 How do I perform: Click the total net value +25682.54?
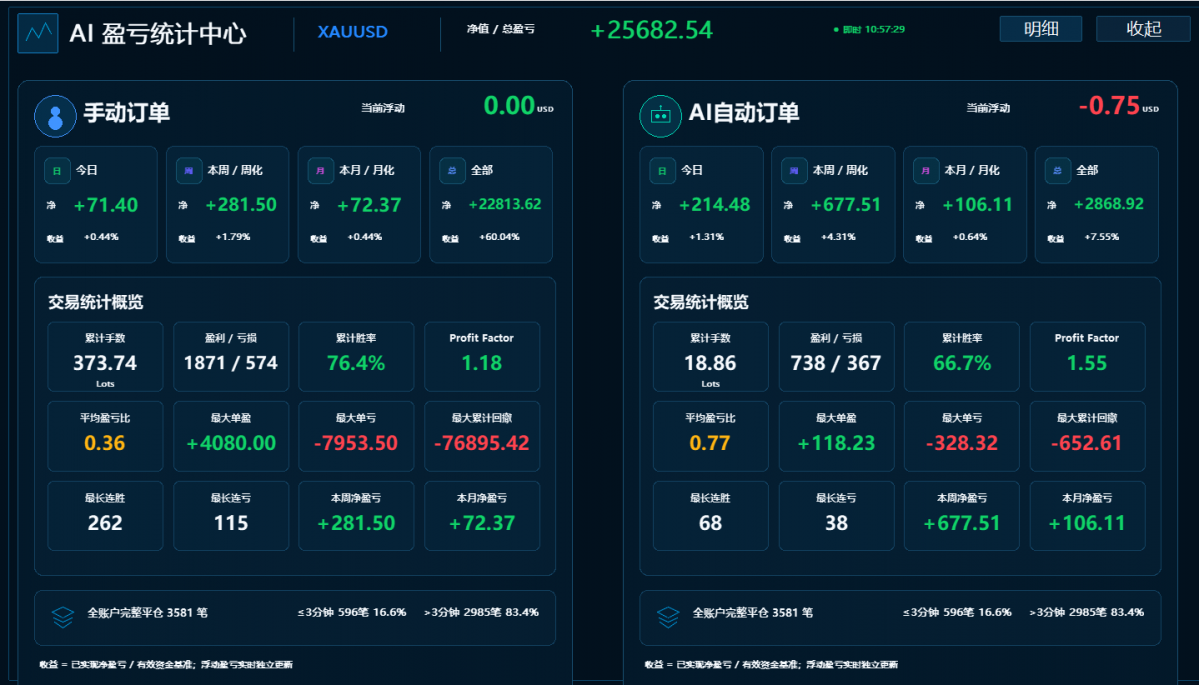tap(652, 30)
